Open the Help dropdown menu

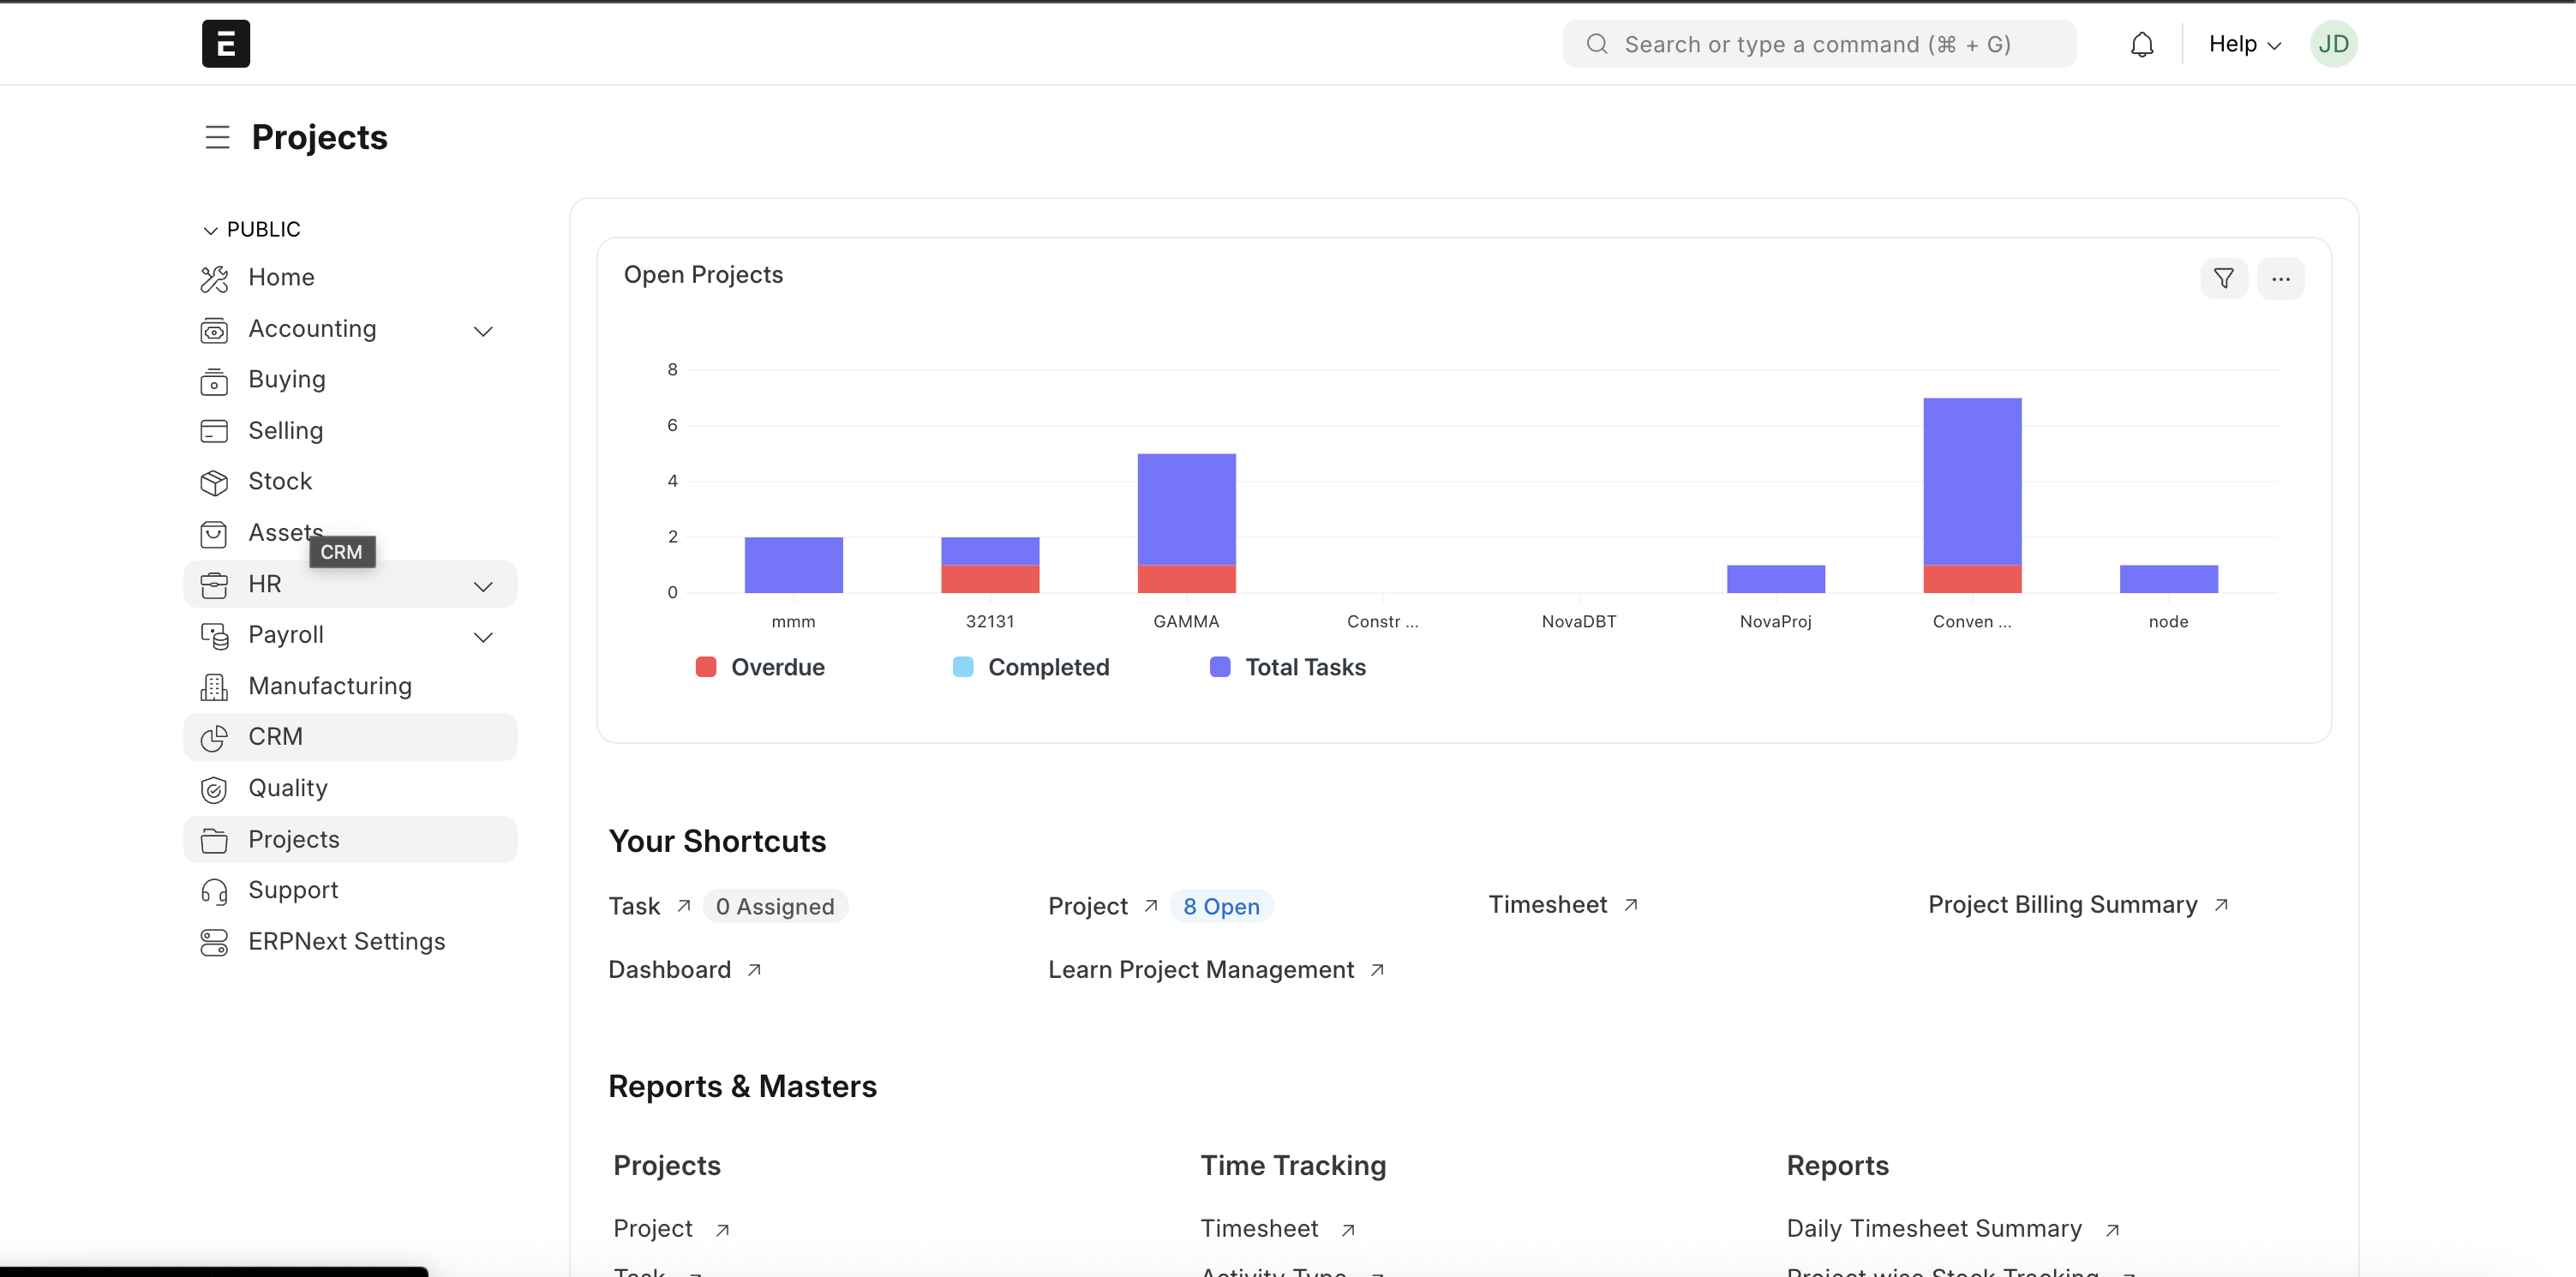[x=2243, y=43]
